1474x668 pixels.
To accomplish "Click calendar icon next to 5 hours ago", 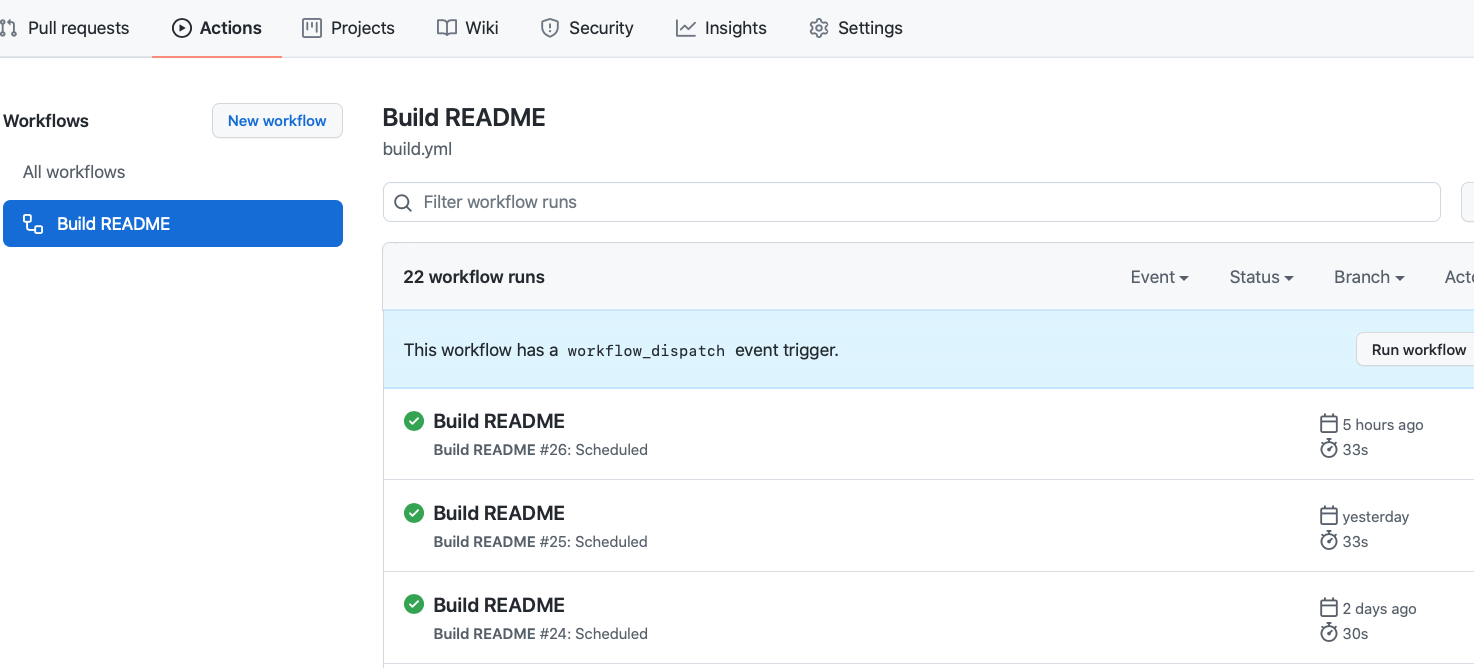I will coord(1329,424).
